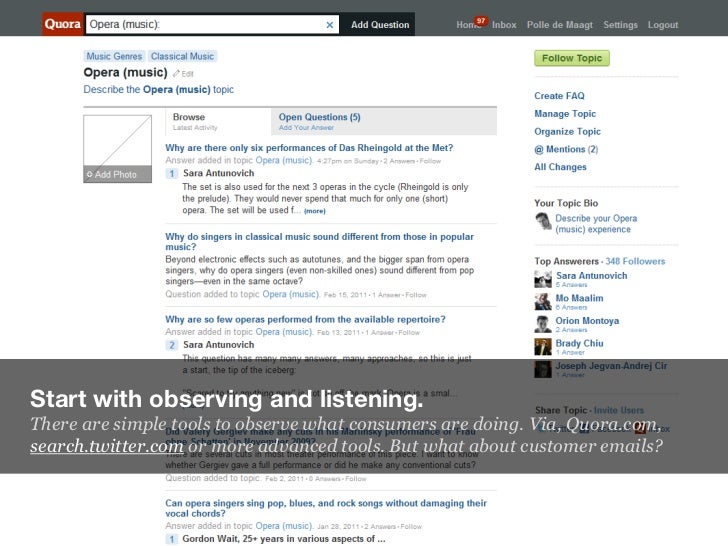Click the Opera (music) search field
Image resolution: width=728 pixels, height=546 pixels.
[x=212, y=25]
